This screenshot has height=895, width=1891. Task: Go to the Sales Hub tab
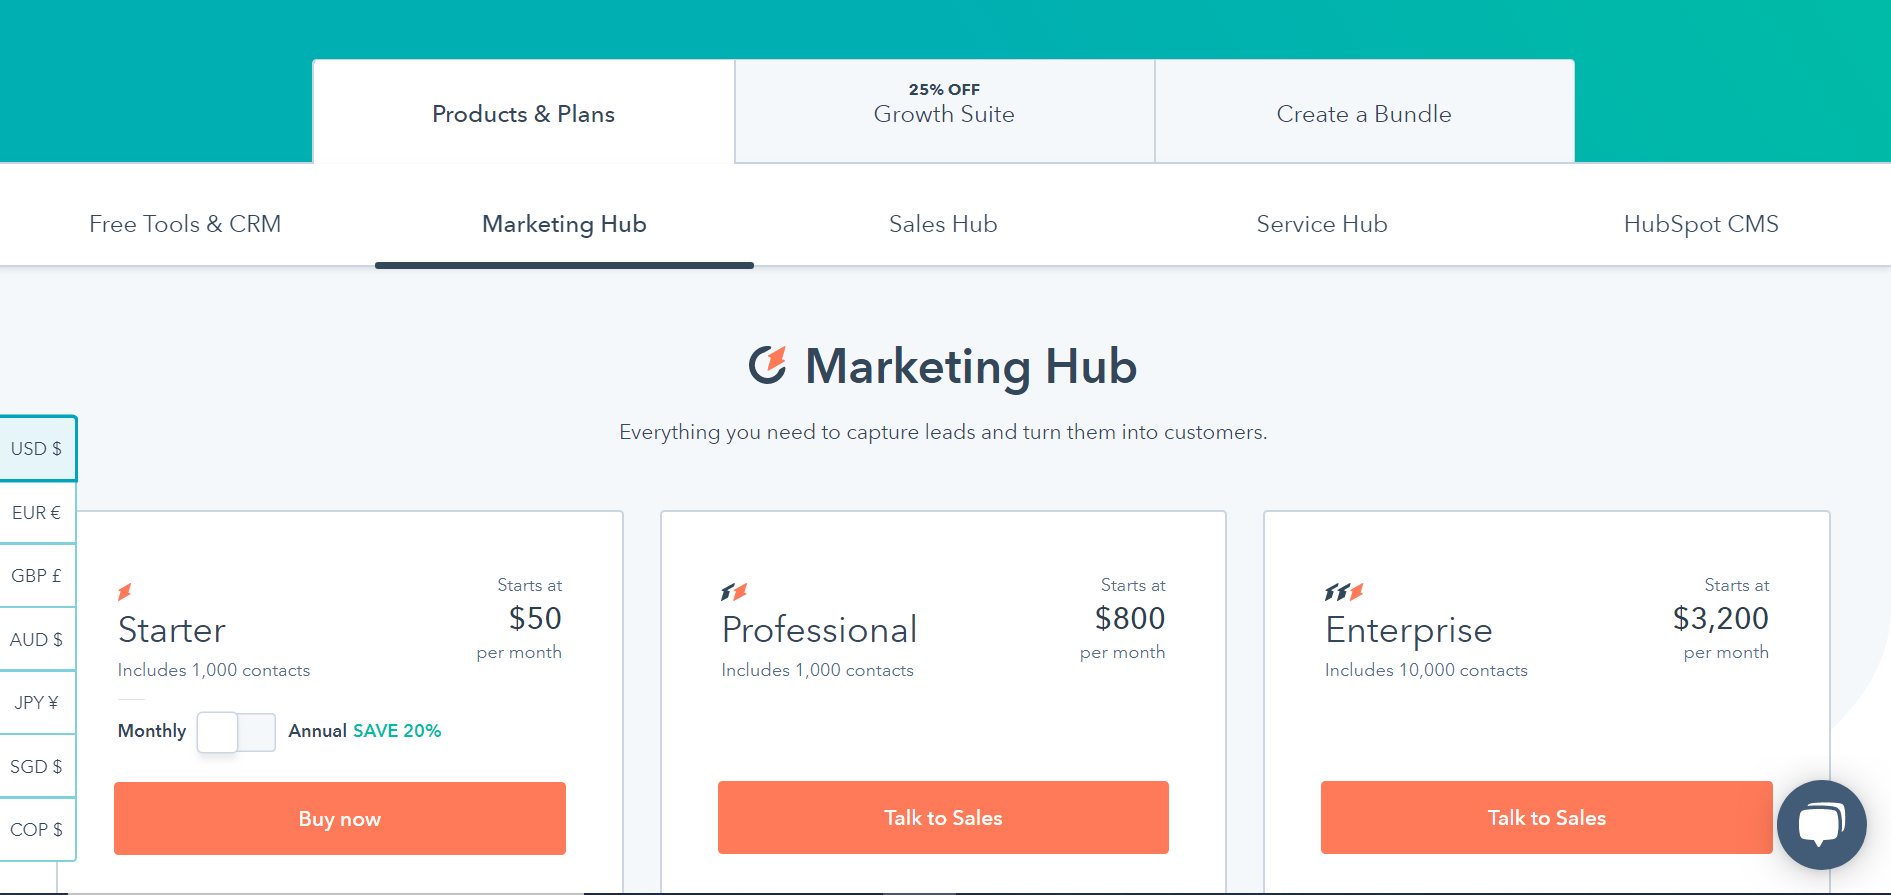(x=943, y=224)
